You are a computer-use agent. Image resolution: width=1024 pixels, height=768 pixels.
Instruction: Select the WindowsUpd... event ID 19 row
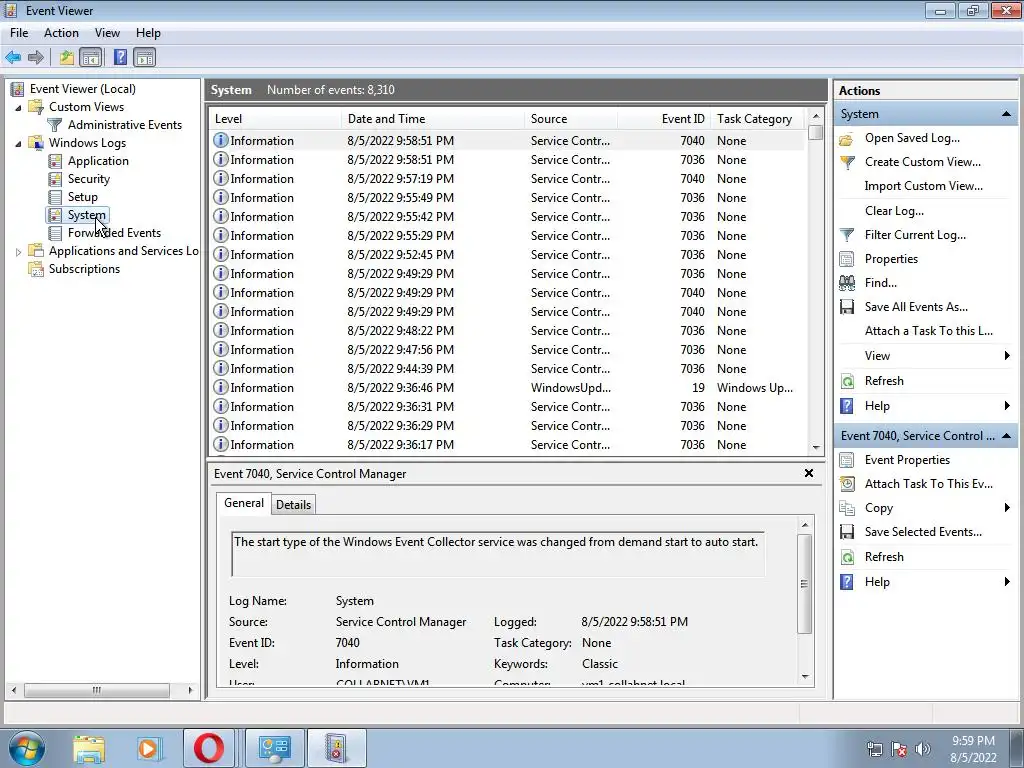[x=507, y=388]
